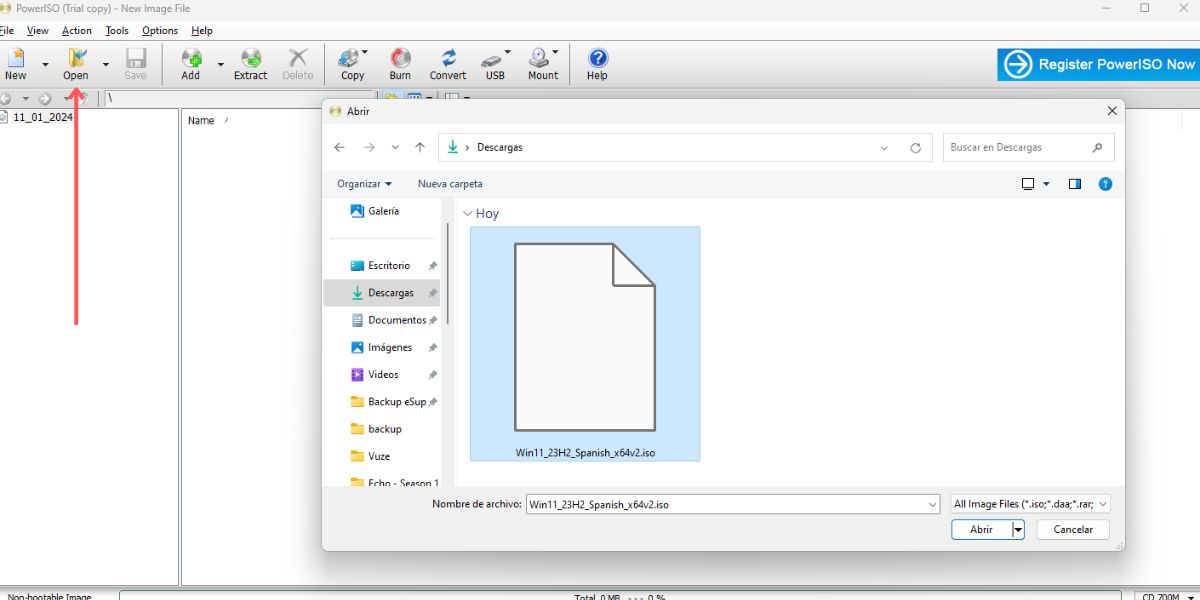Go back in the Abrir dialog
The image size is (1200, 600).
click(340, 147)
